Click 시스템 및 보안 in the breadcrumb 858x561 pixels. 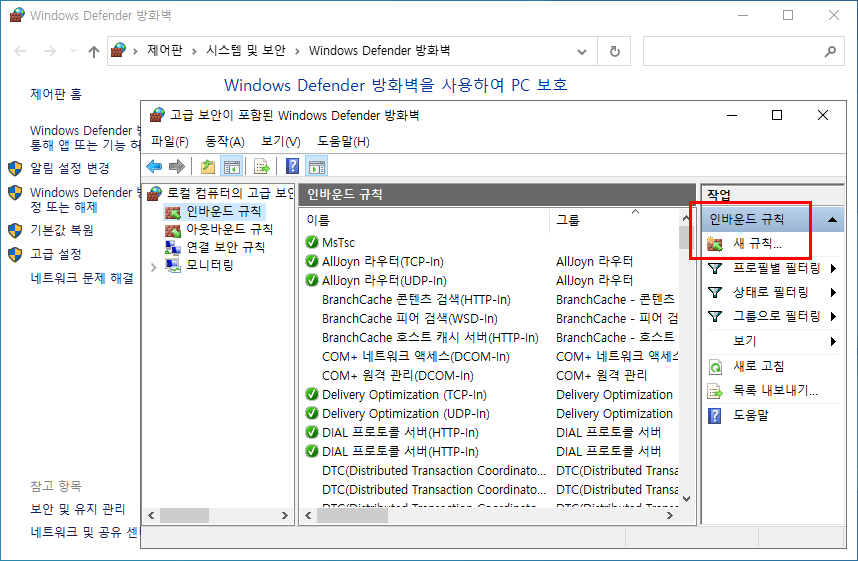coord(246,51)
